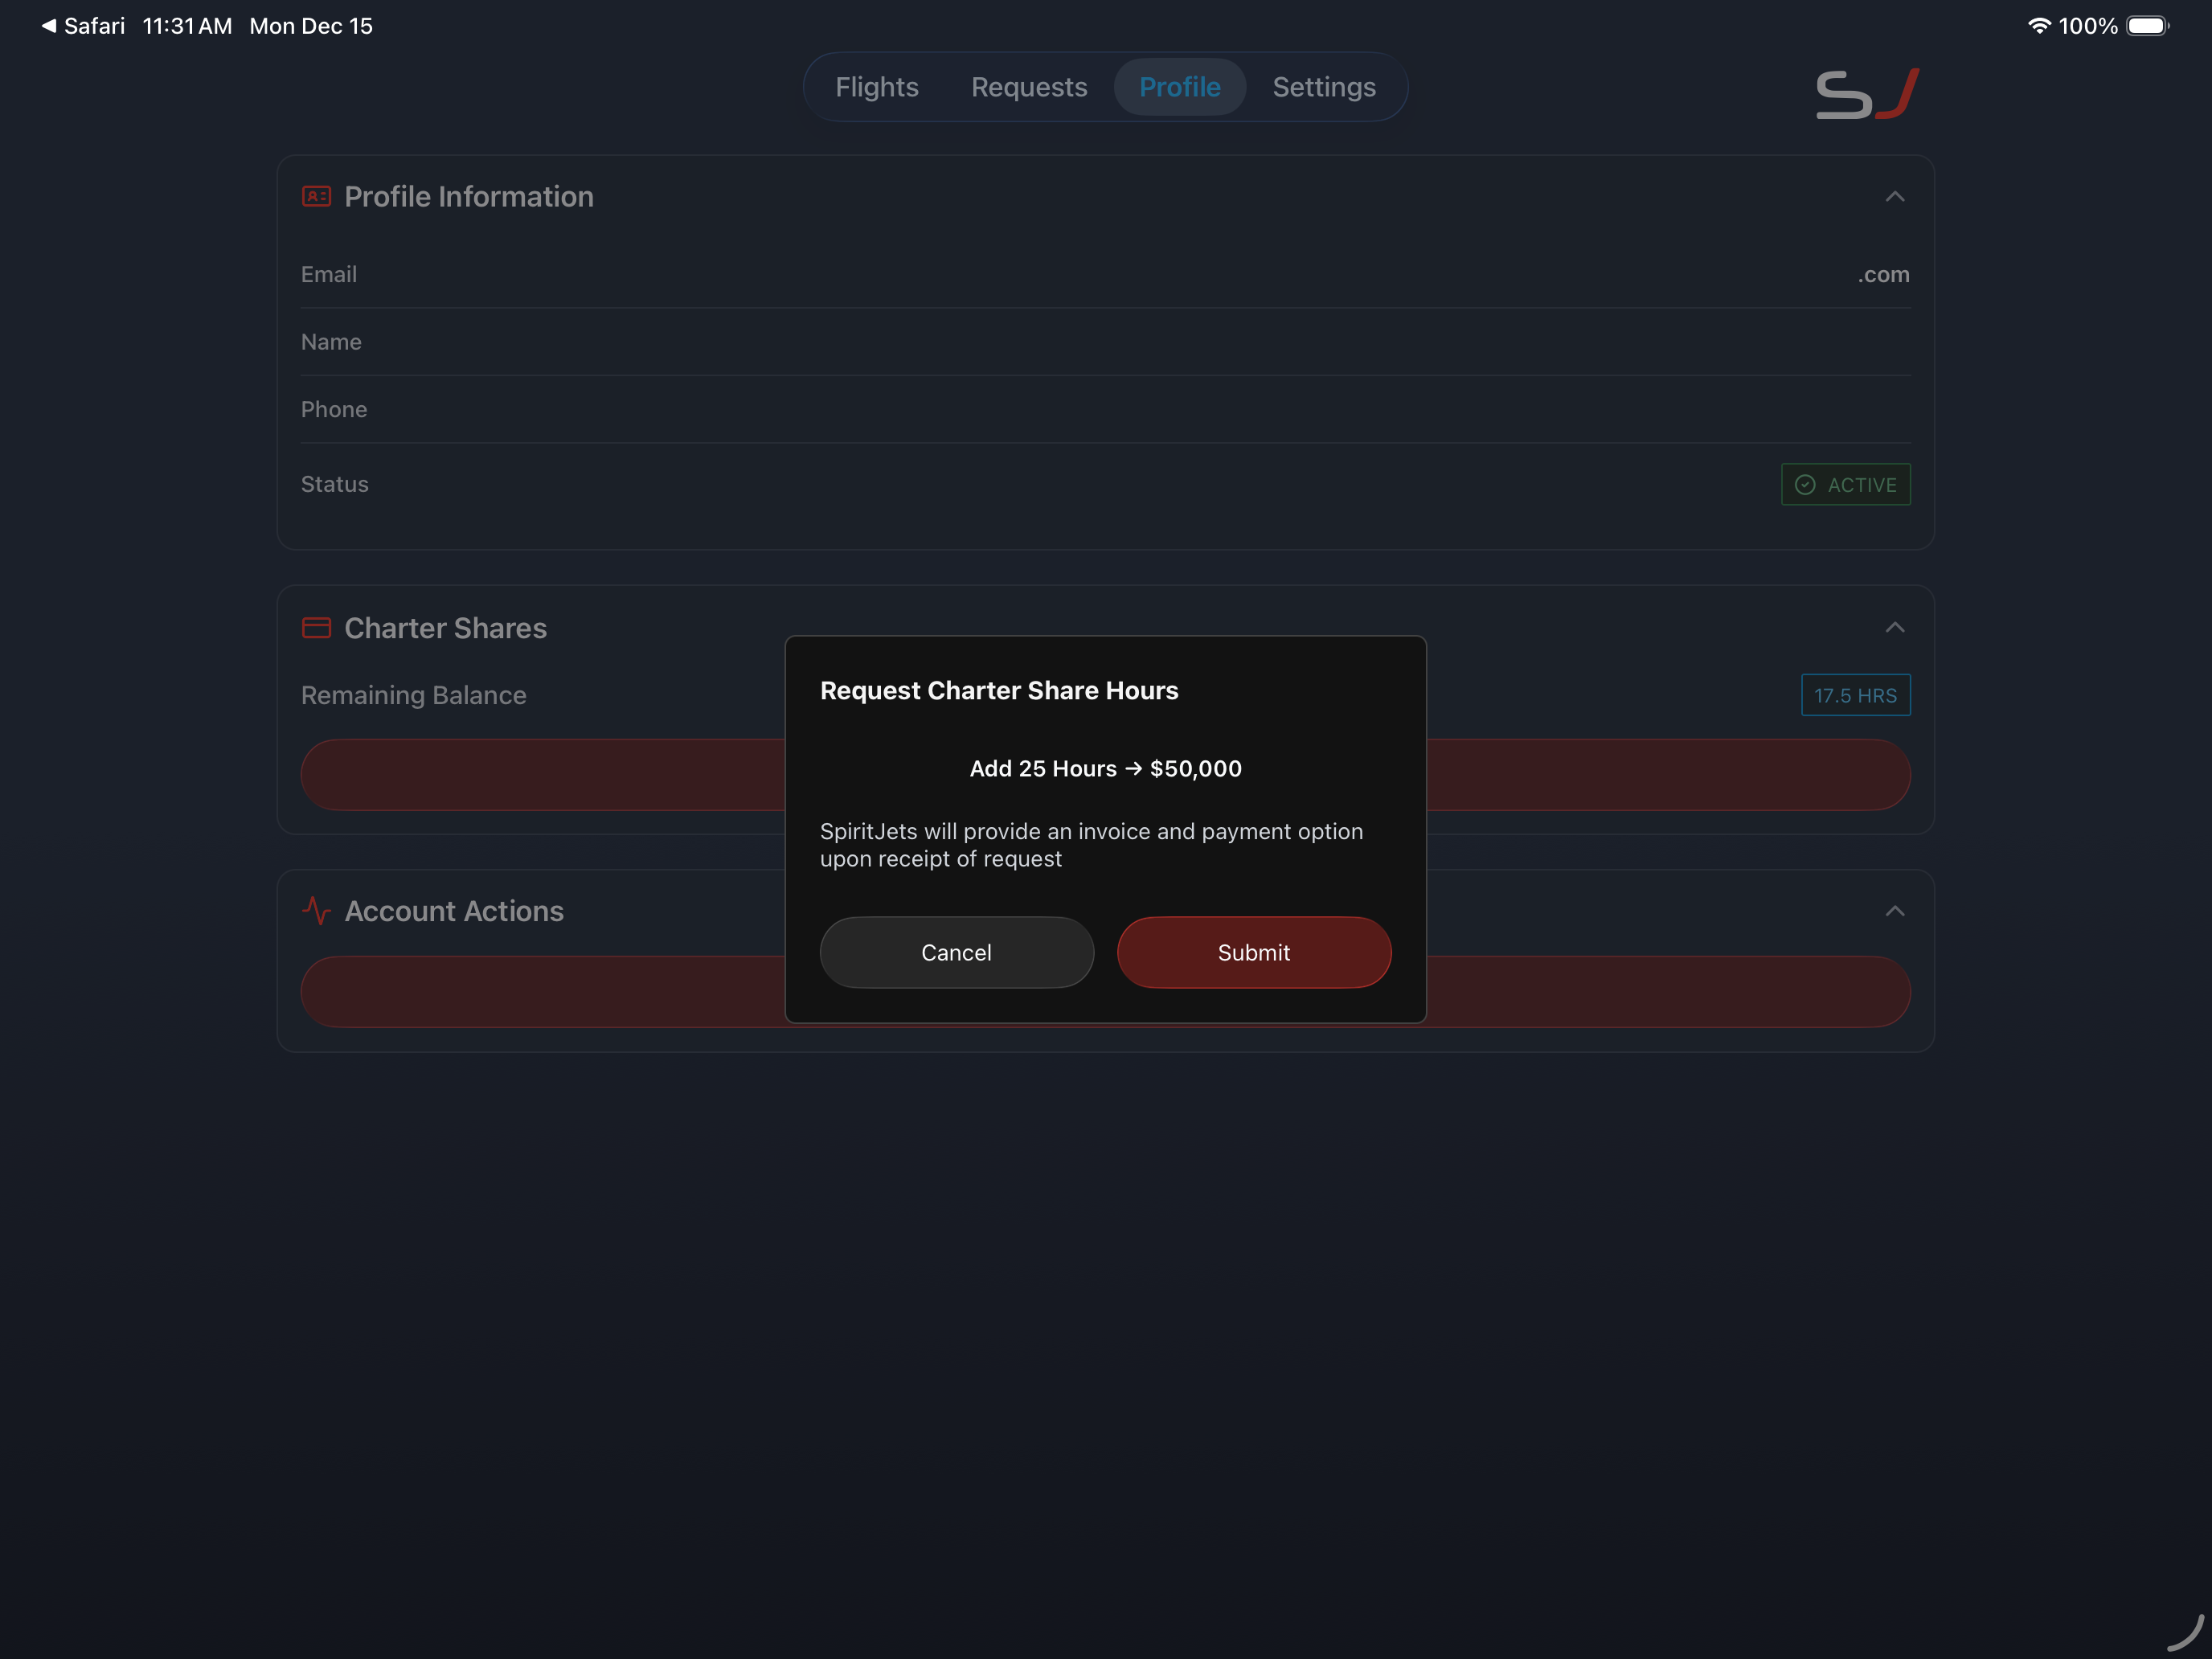Click the Charter Shares credit card icon

(x=316, y=628)
